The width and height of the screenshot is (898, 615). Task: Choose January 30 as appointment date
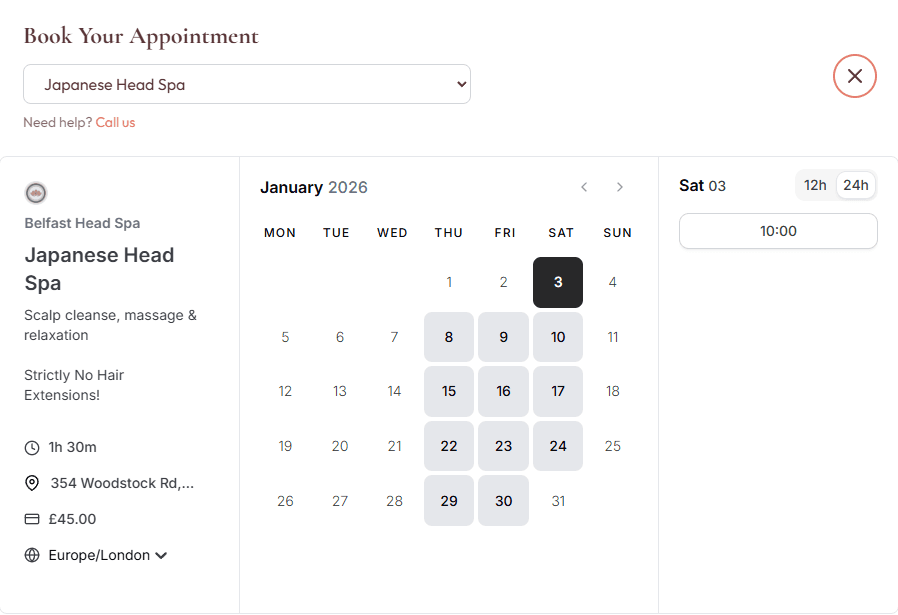pyautogui.click(x=503, y=501)
